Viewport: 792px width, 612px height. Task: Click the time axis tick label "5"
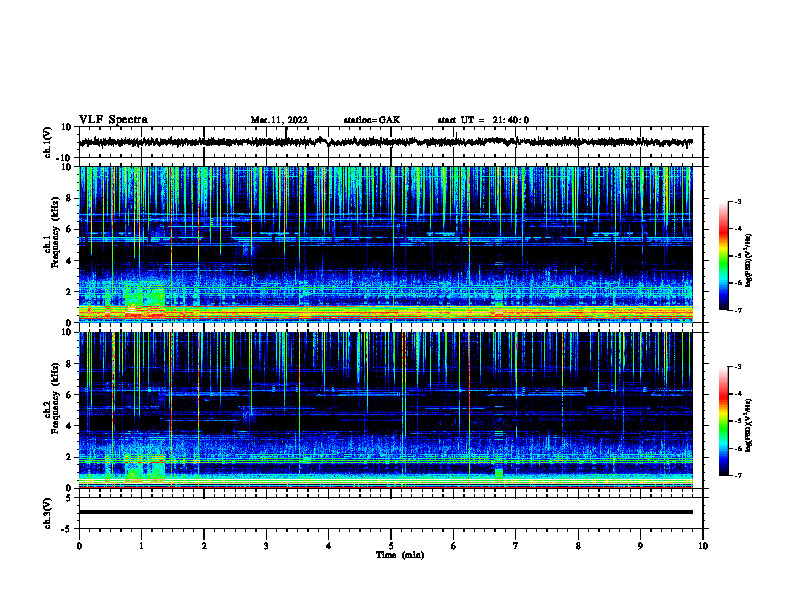391,546
